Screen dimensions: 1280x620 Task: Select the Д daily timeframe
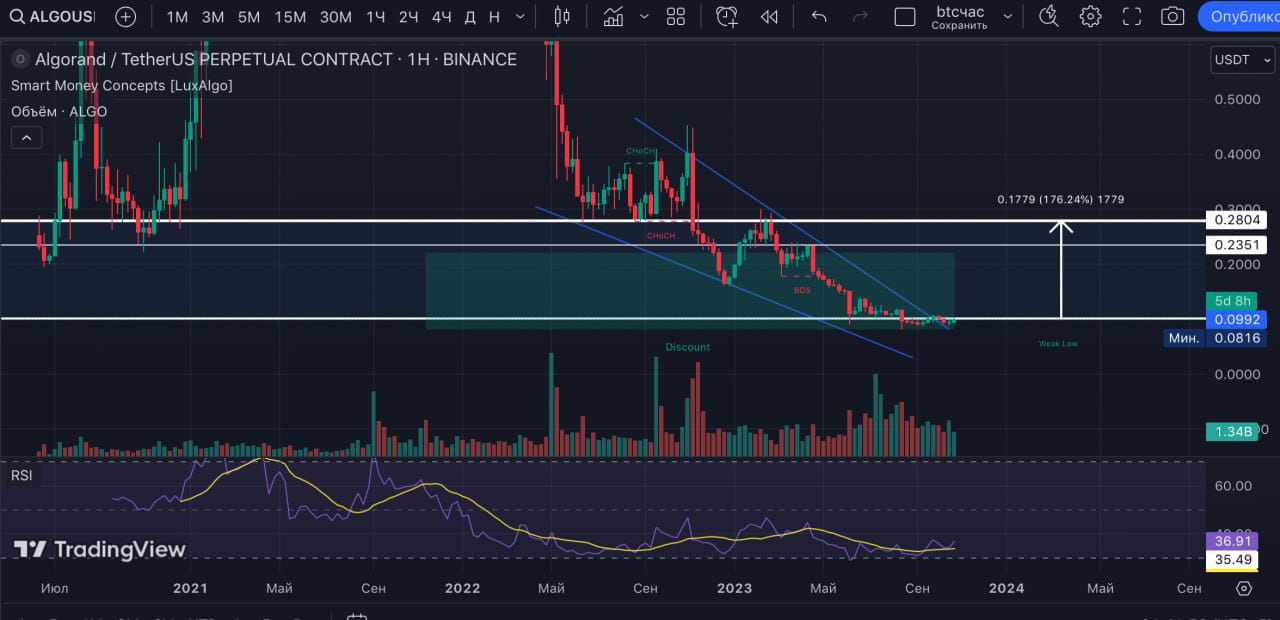tap(469, 17)
